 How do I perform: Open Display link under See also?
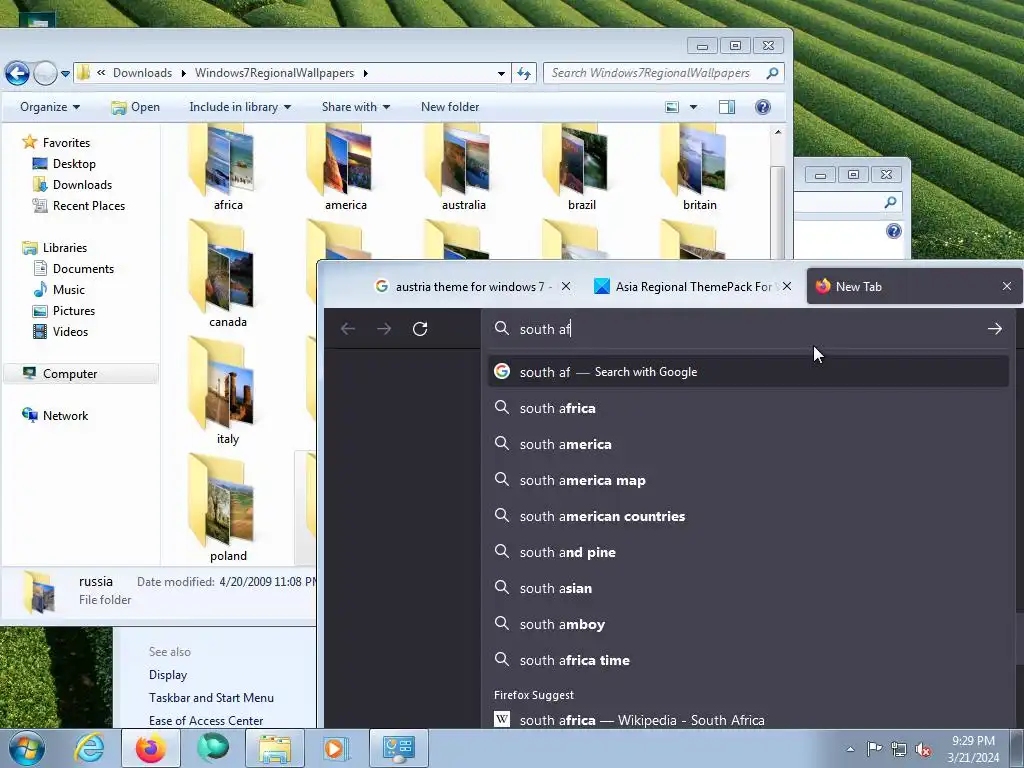(x=168, y=675)
